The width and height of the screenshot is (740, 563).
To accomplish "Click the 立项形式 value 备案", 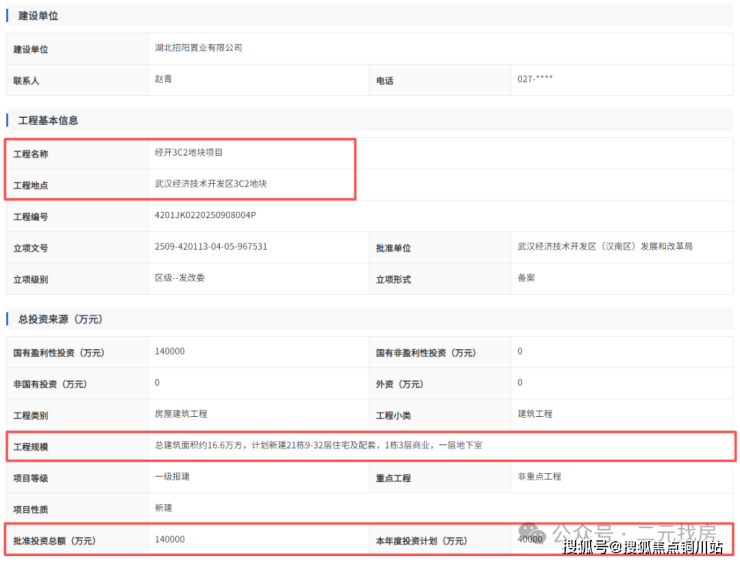I will [x=526, y=277].
